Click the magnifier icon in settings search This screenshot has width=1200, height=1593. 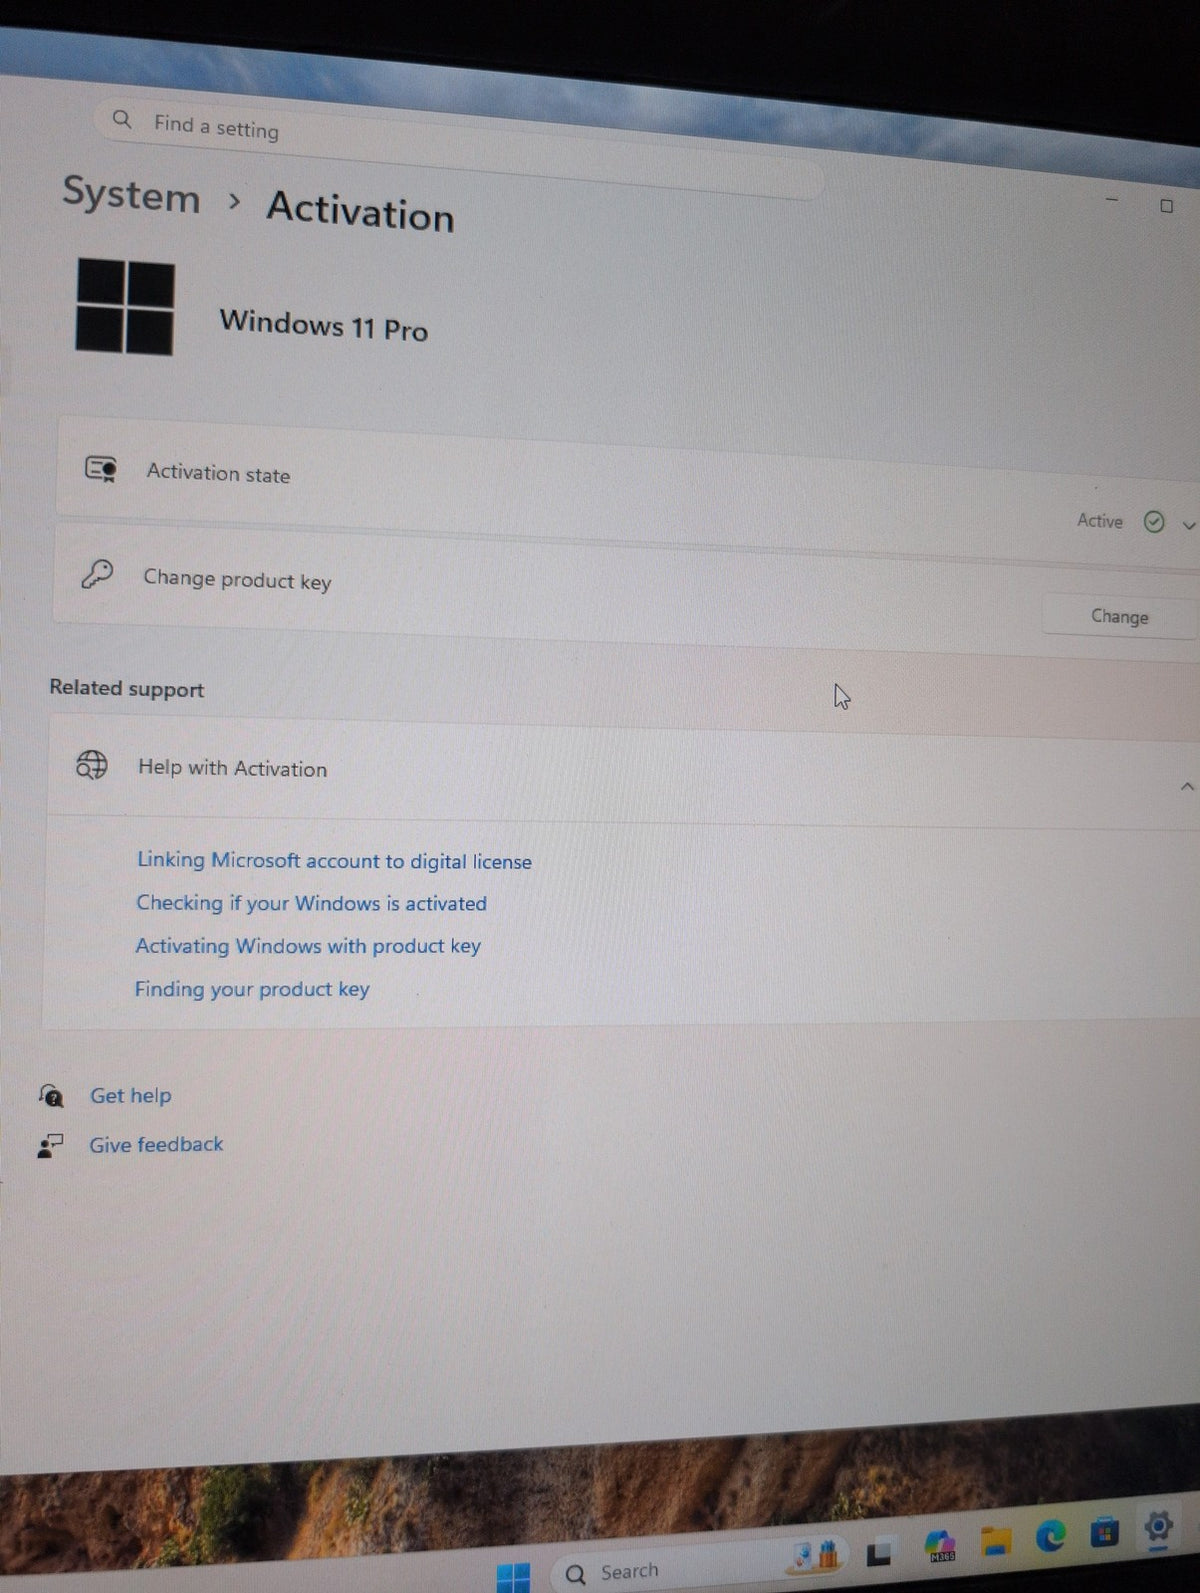[122, 120]
